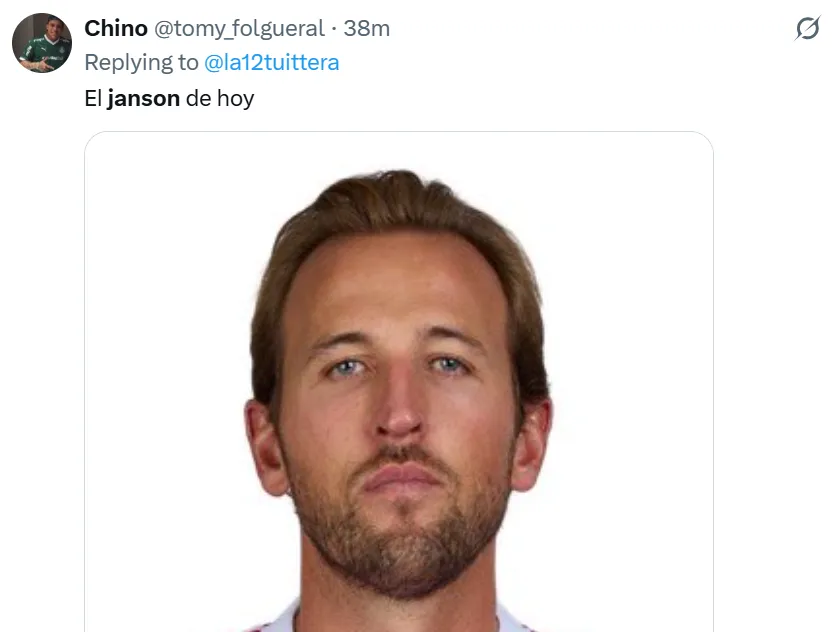Open the Grok explain-post icon

808,28
